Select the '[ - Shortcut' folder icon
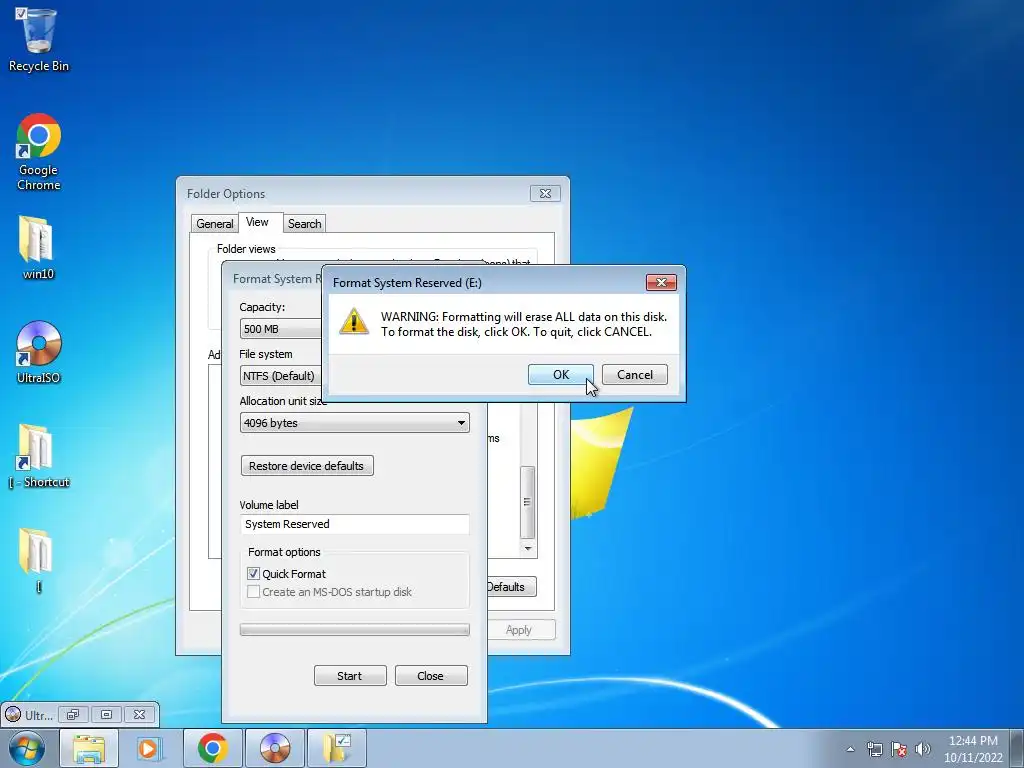 pyautogui.click(x=39, y=456)
